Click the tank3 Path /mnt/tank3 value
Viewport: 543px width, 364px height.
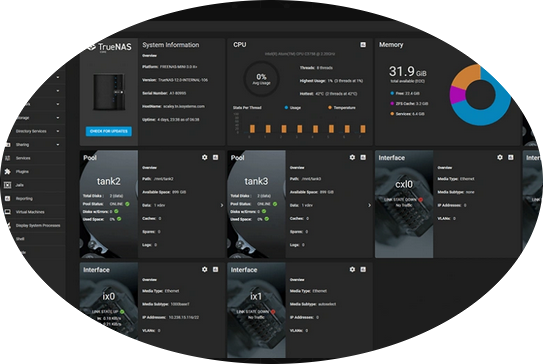[311, 179]
